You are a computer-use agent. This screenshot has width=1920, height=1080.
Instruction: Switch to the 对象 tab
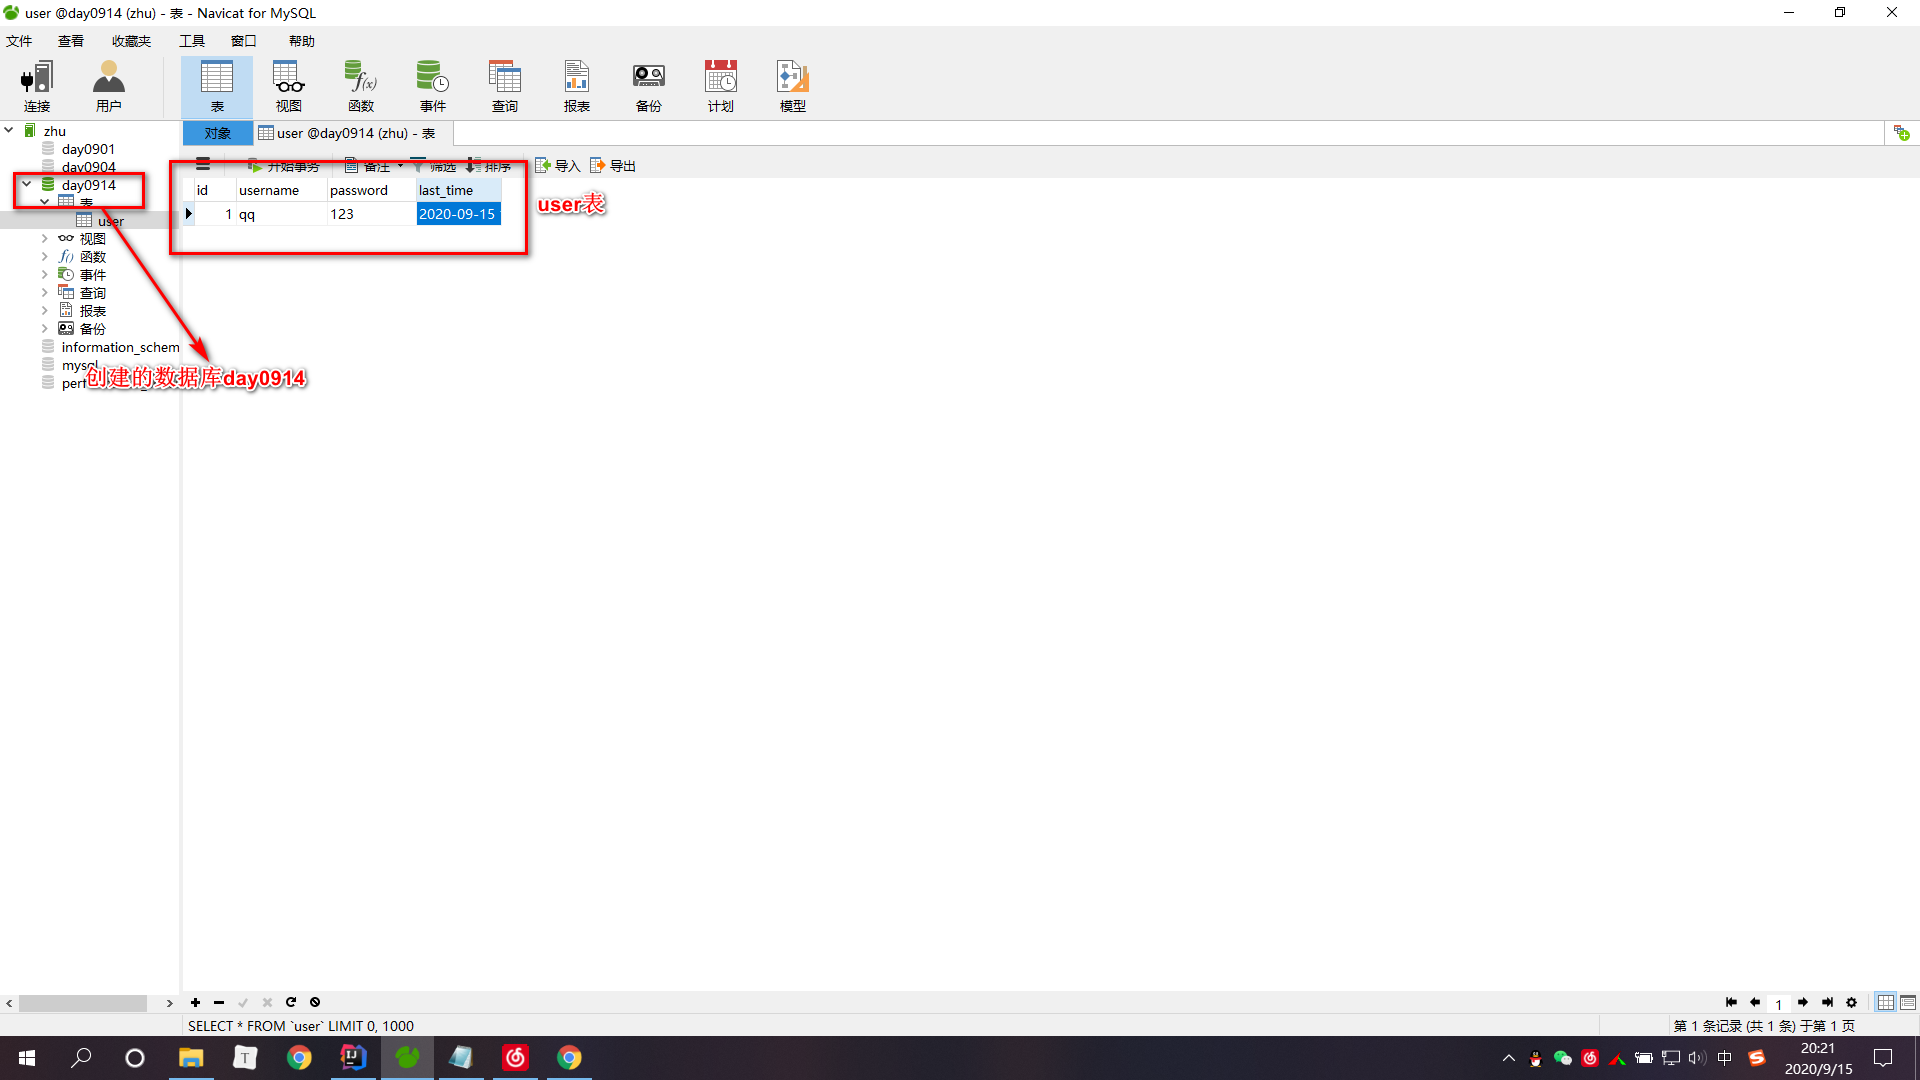pos(217,133)
